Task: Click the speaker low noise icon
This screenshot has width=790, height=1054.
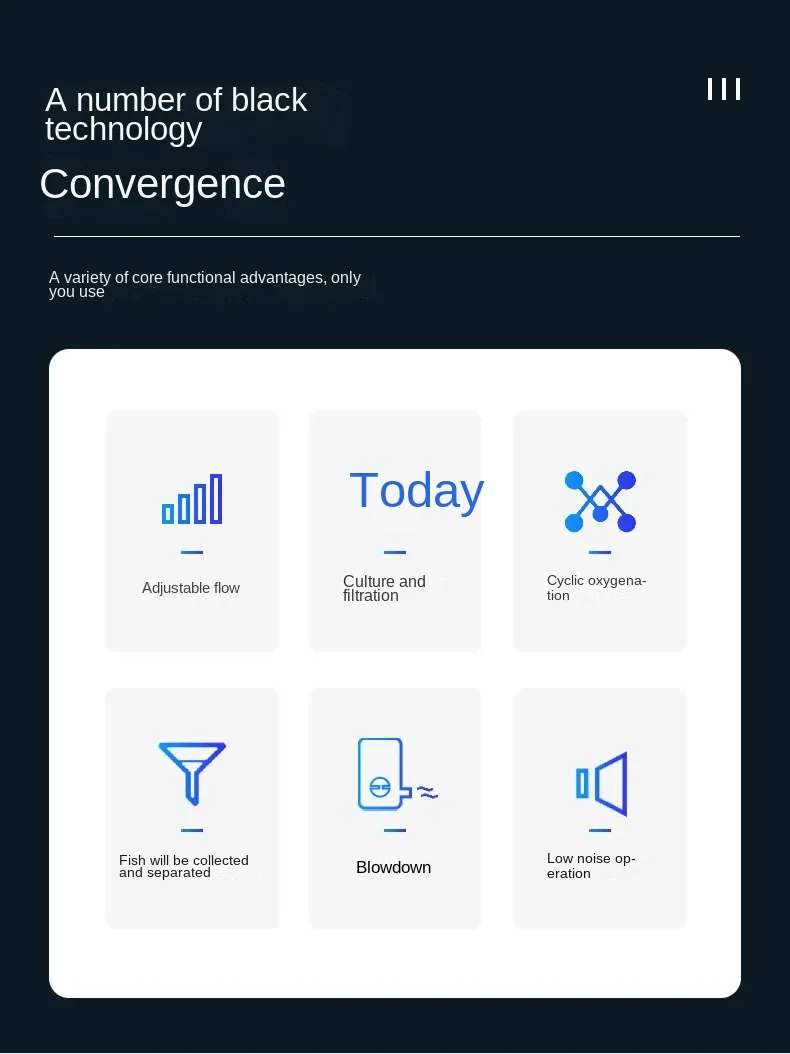Action: pyautogui.click(x=601, y=783)
